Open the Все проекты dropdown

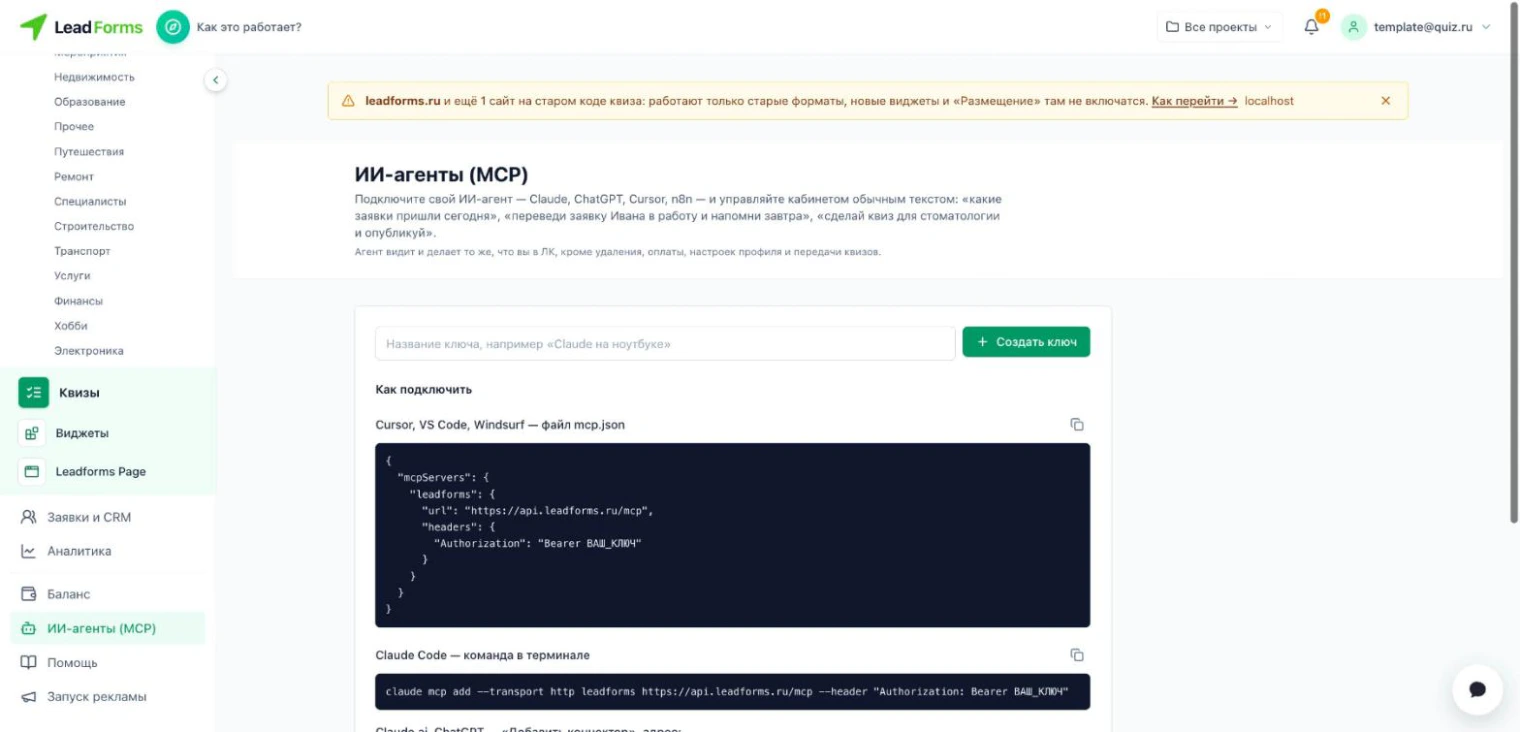click(1220, 27)
